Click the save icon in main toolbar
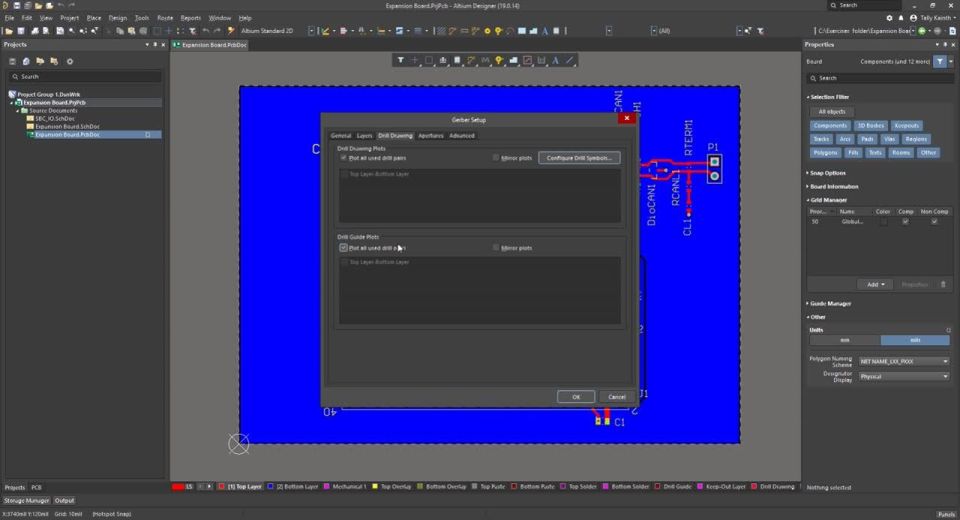 point(21,31)
